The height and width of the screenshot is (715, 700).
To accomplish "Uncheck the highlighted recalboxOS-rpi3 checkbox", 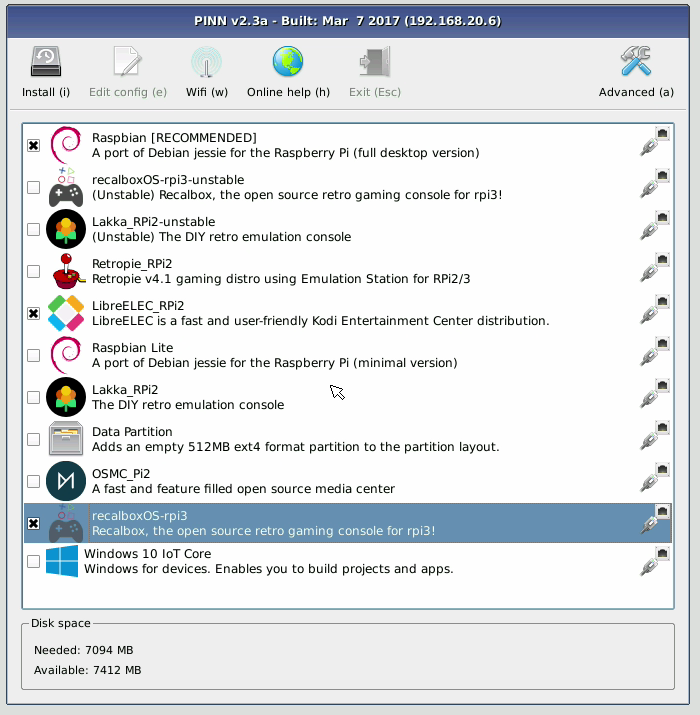I will 33,523.
